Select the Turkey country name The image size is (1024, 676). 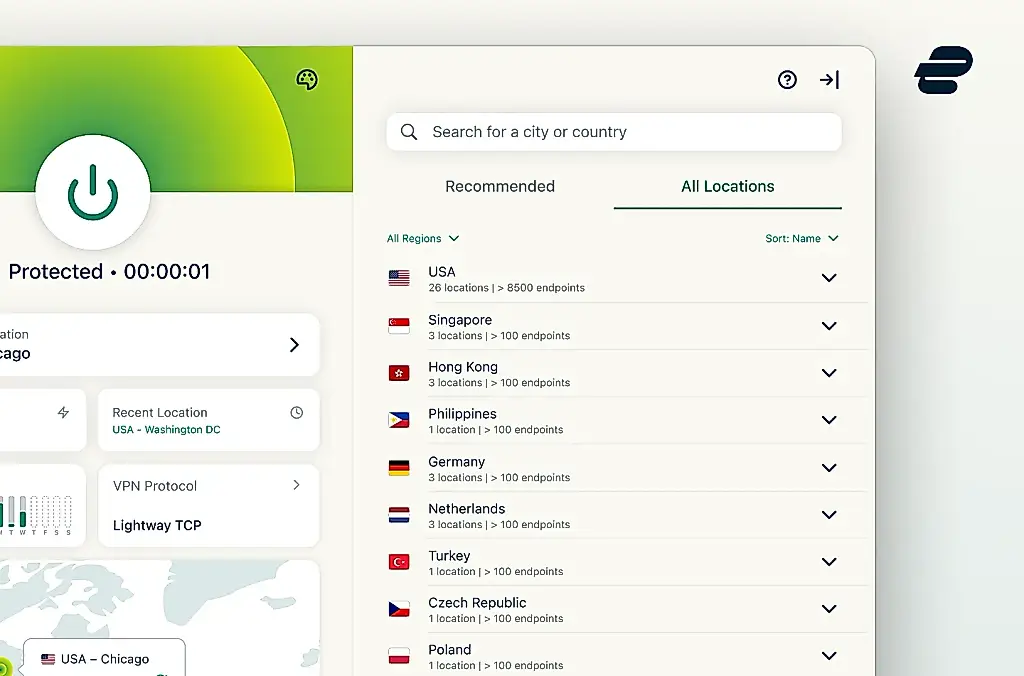tap(449, 556)
